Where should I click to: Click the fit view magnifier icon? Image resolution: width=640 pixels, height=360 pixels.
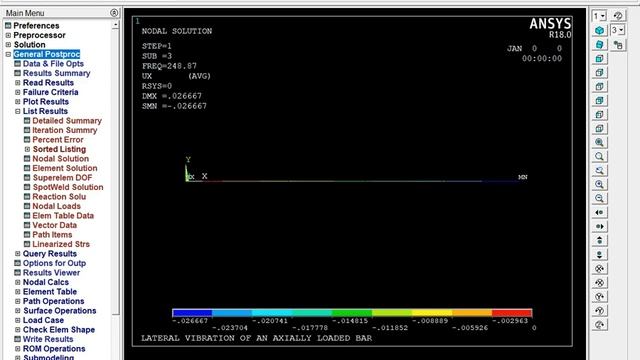(x=599, y=142)
